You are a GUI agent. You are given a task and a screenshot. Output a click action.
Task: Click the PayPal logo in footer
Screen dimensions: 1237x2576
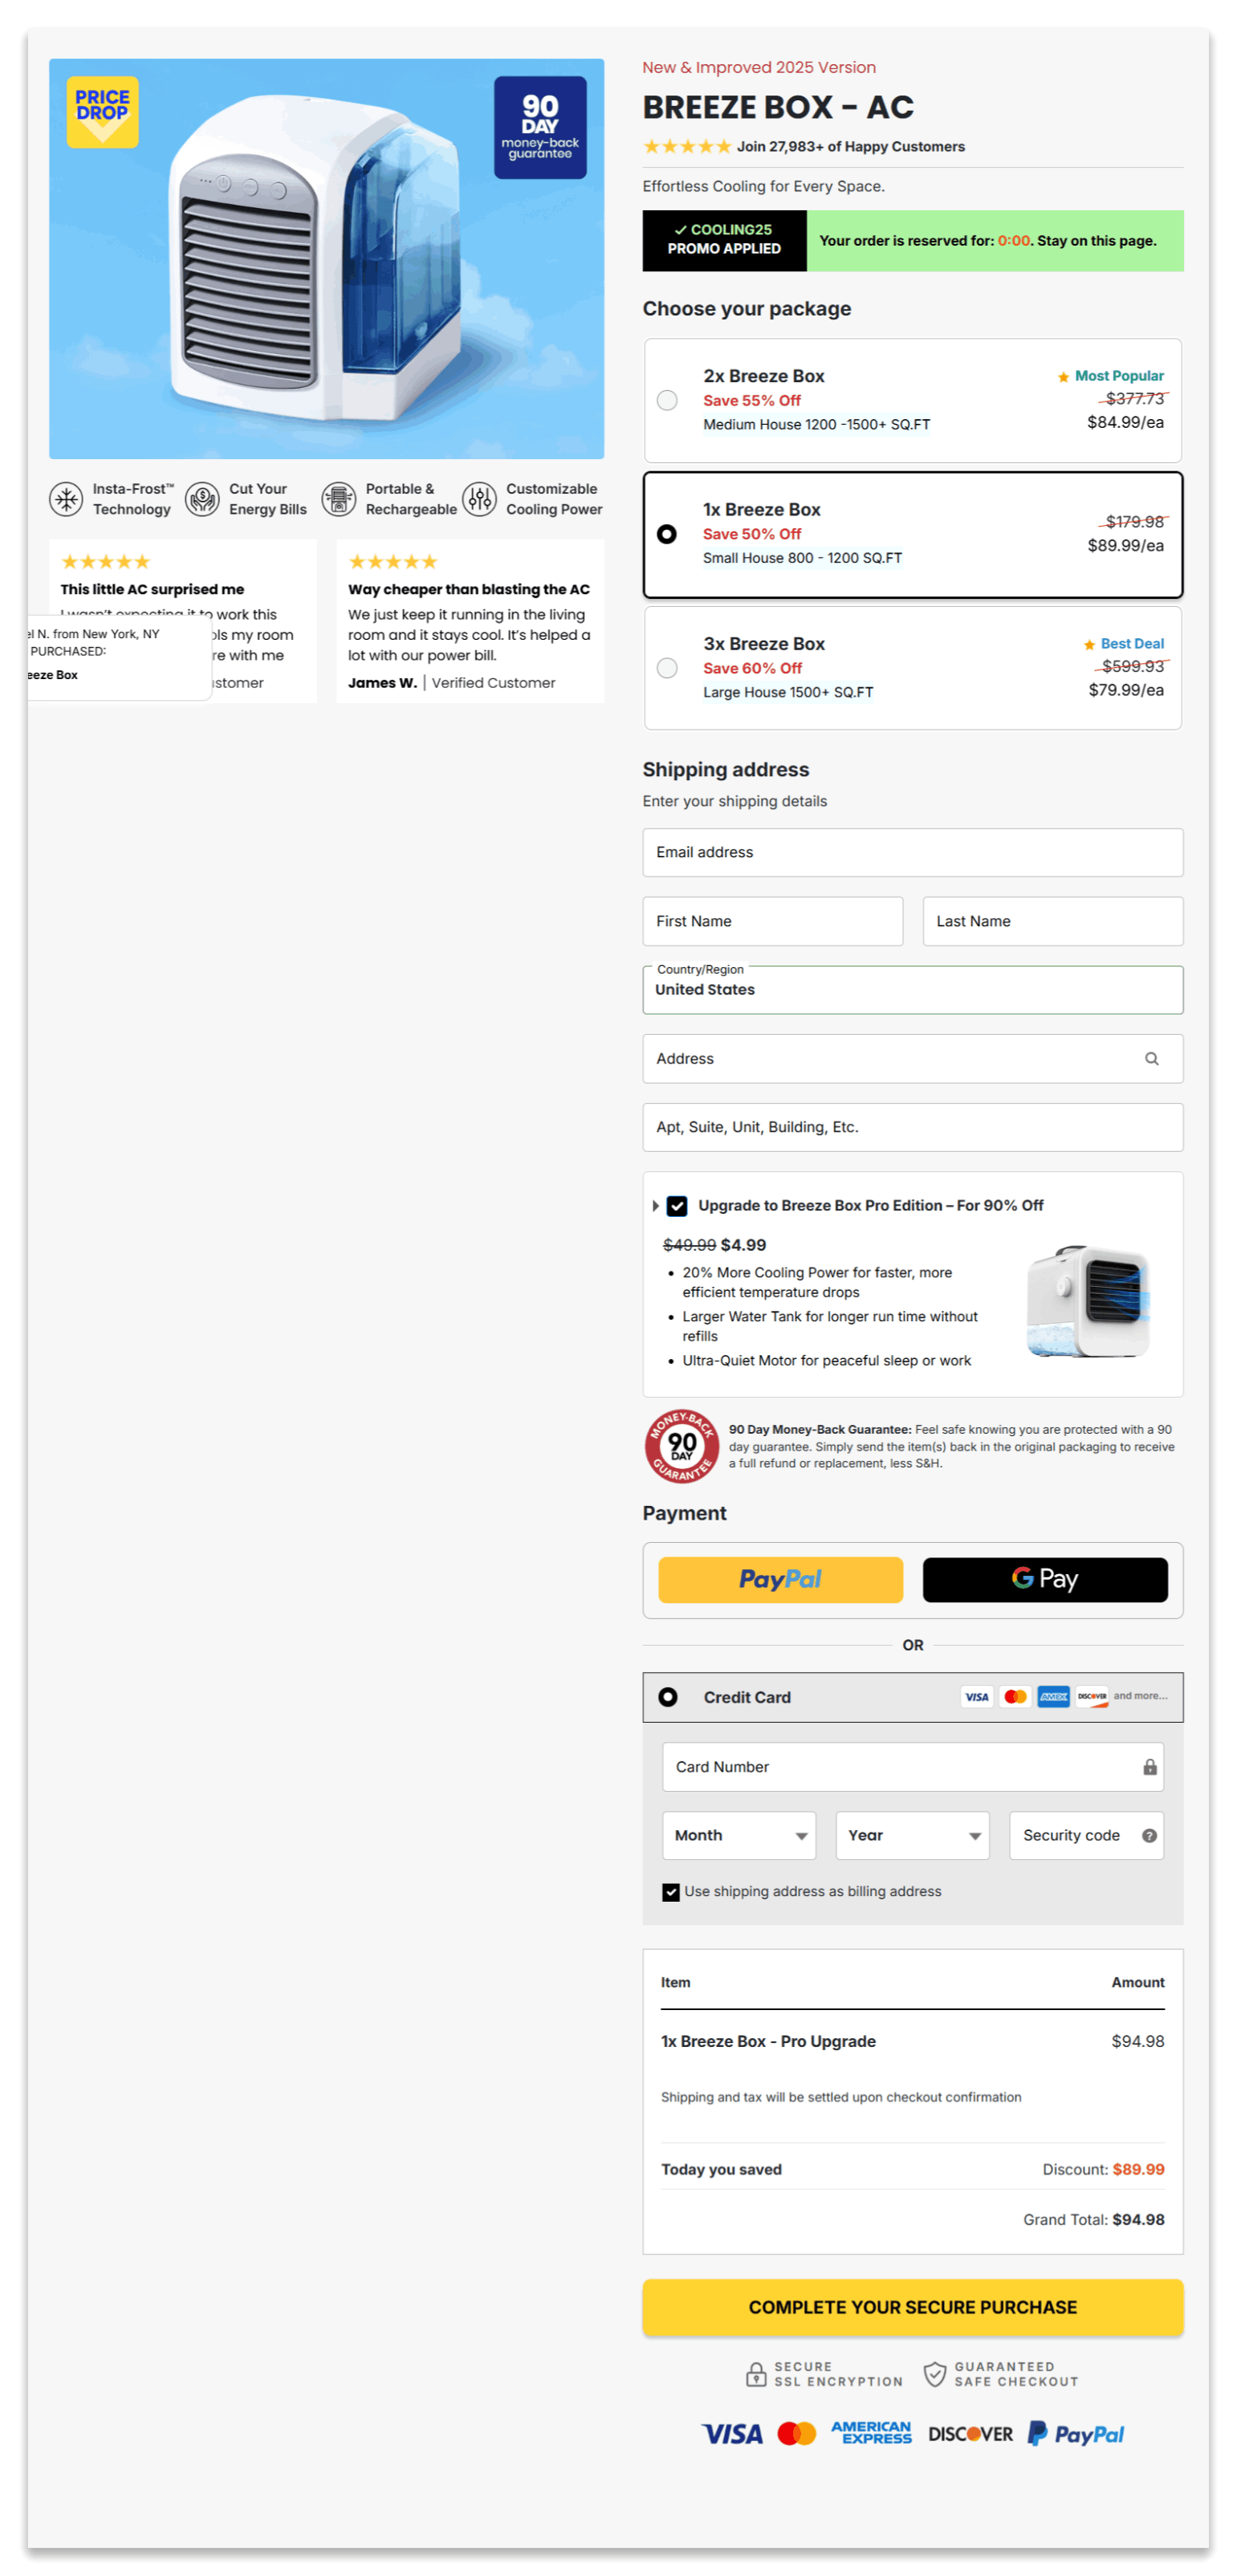pos(1076,2433)
